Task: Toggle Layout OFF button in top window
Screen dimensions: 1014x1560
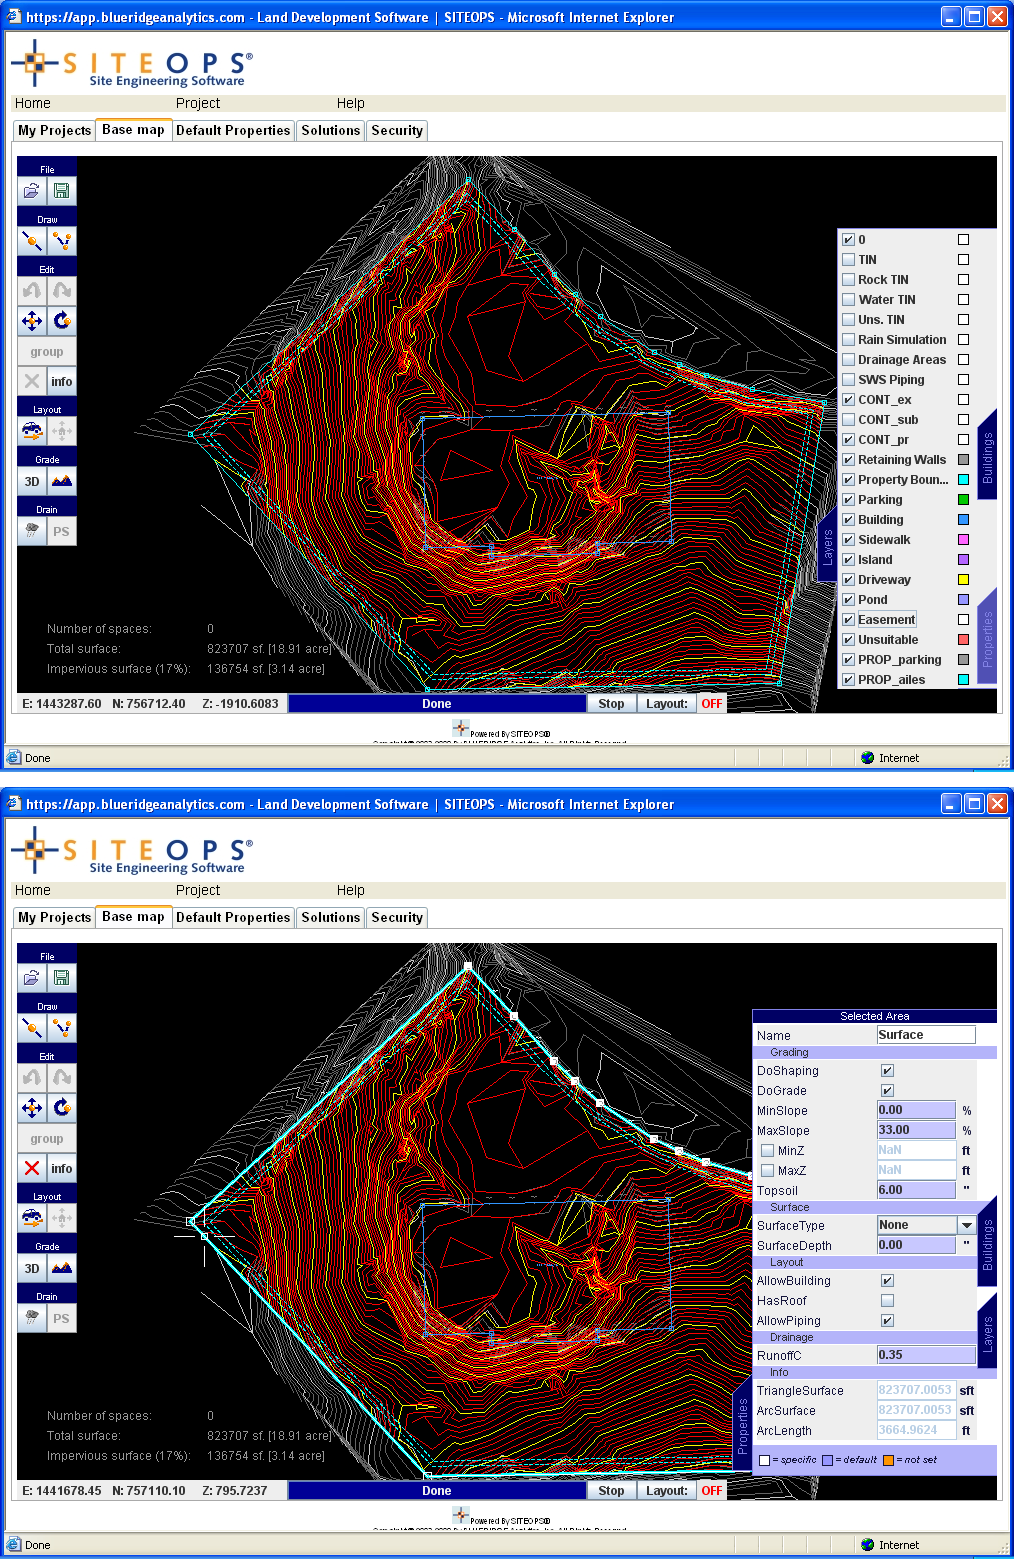Action: coord(711,704)
